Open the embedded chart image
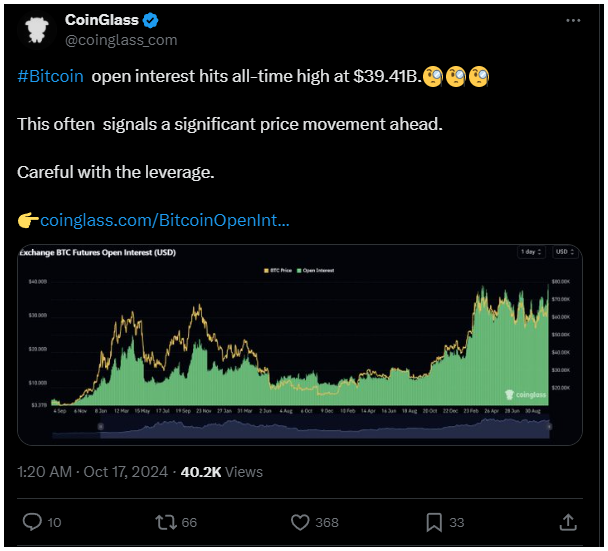The height and width of the screenshot is (551, 608). [300, 345]
